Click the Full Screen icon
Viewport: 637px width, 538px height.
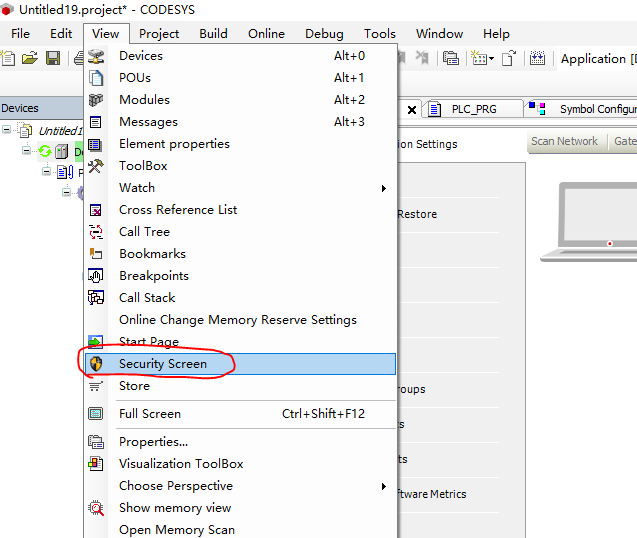pyautogui.click(x=96, y=414)
